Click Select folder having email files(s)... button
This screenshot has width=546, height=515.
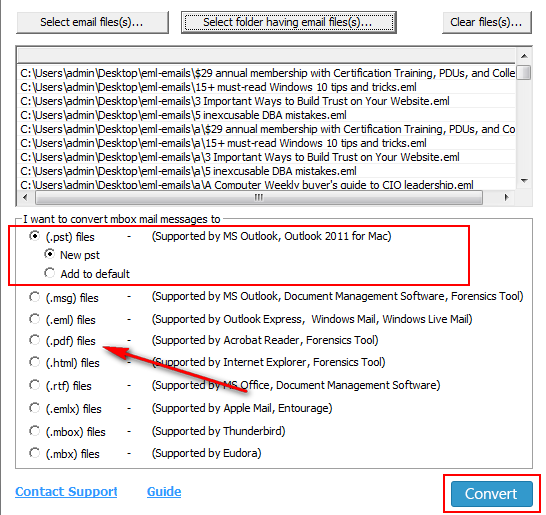click(x=289, y=22)
